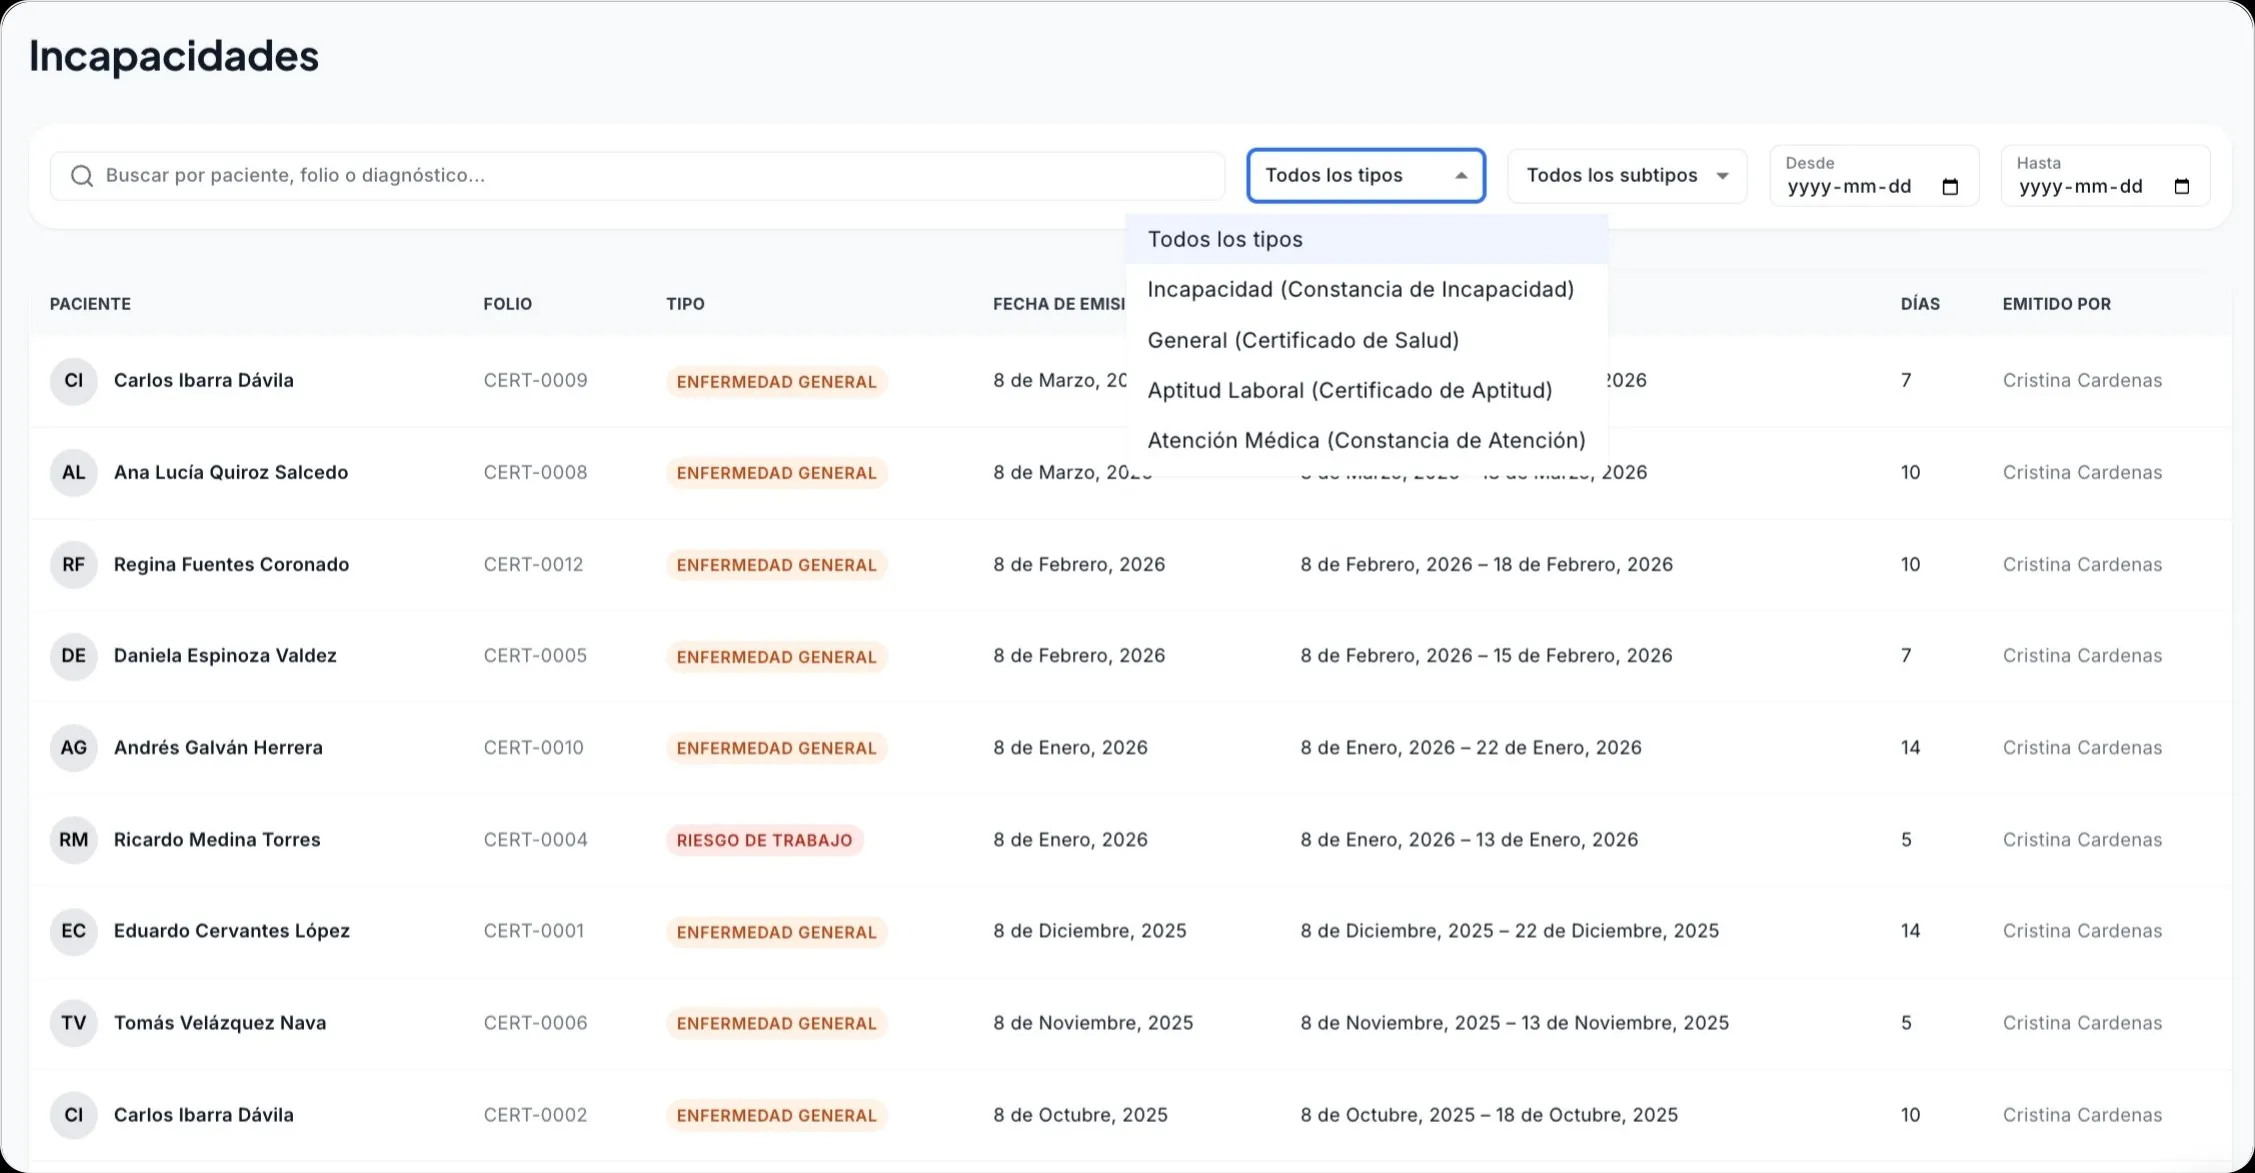Open the Desde calendar picker icon

(x=1949, y=187)
